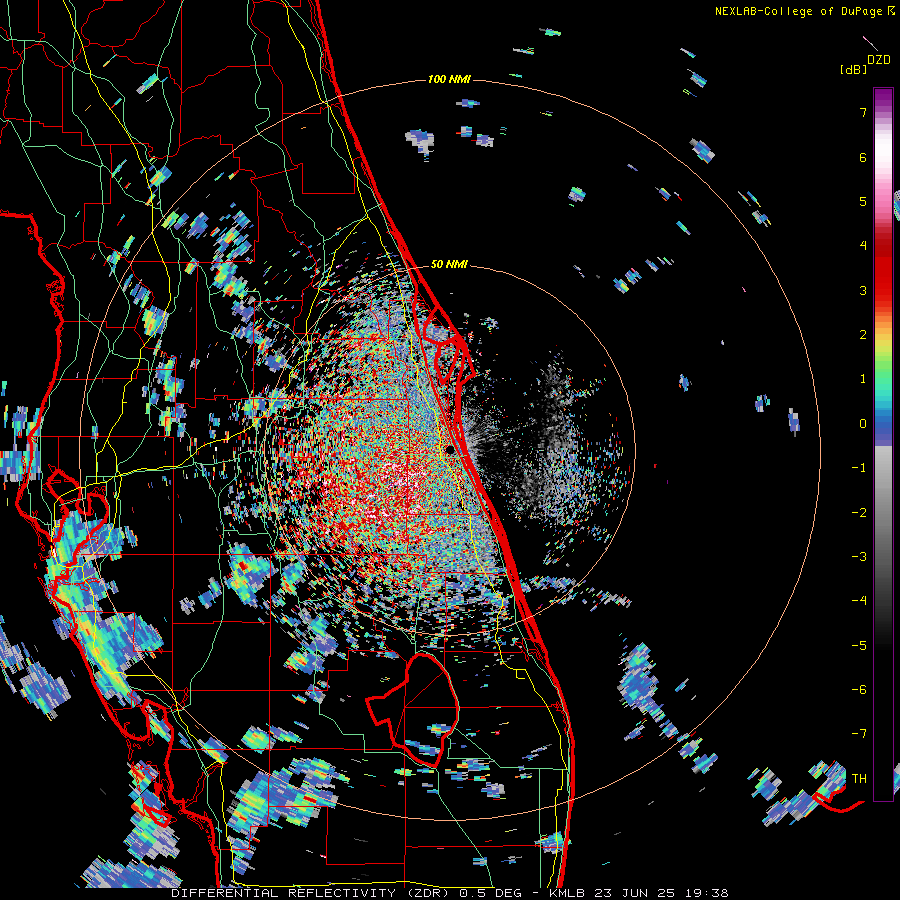Select the 4 dB value on color scale
This screenshot has height=900, width=900.
coord(863,246)
